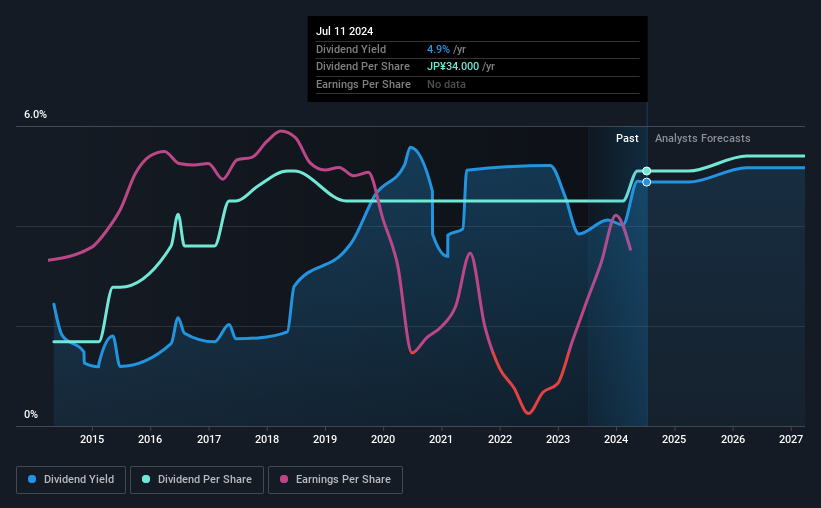Image resolution: width=821 pixels, height=508 pixels.
Task: Click the 'Dividend Yield' row label in tooltip
Action: [x=351, y=49]
